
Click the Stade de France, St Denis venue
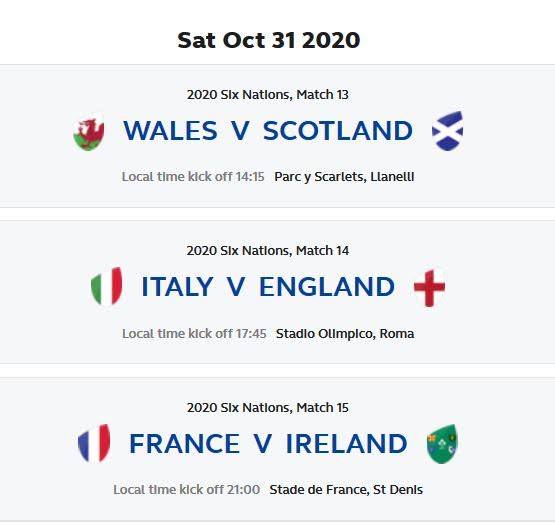346,490
